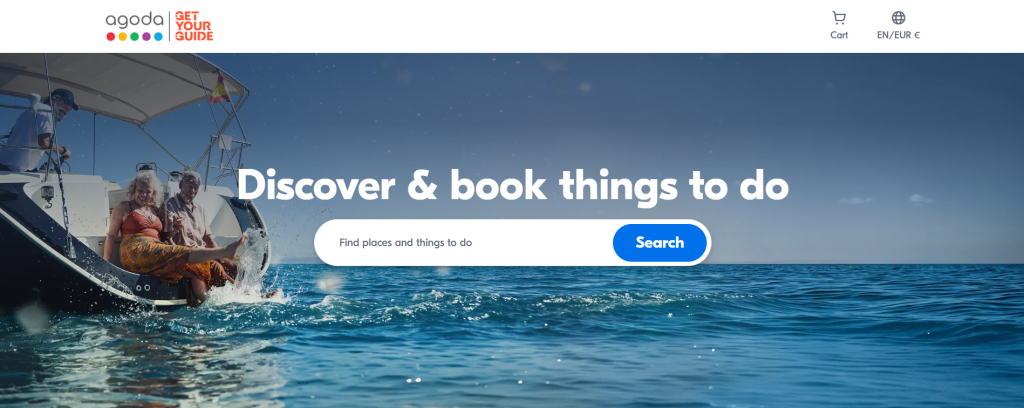Viewport: 1024px width, 408px height.
Task: Open the shopping Cart icon
Action: click(x=839, y=18)
